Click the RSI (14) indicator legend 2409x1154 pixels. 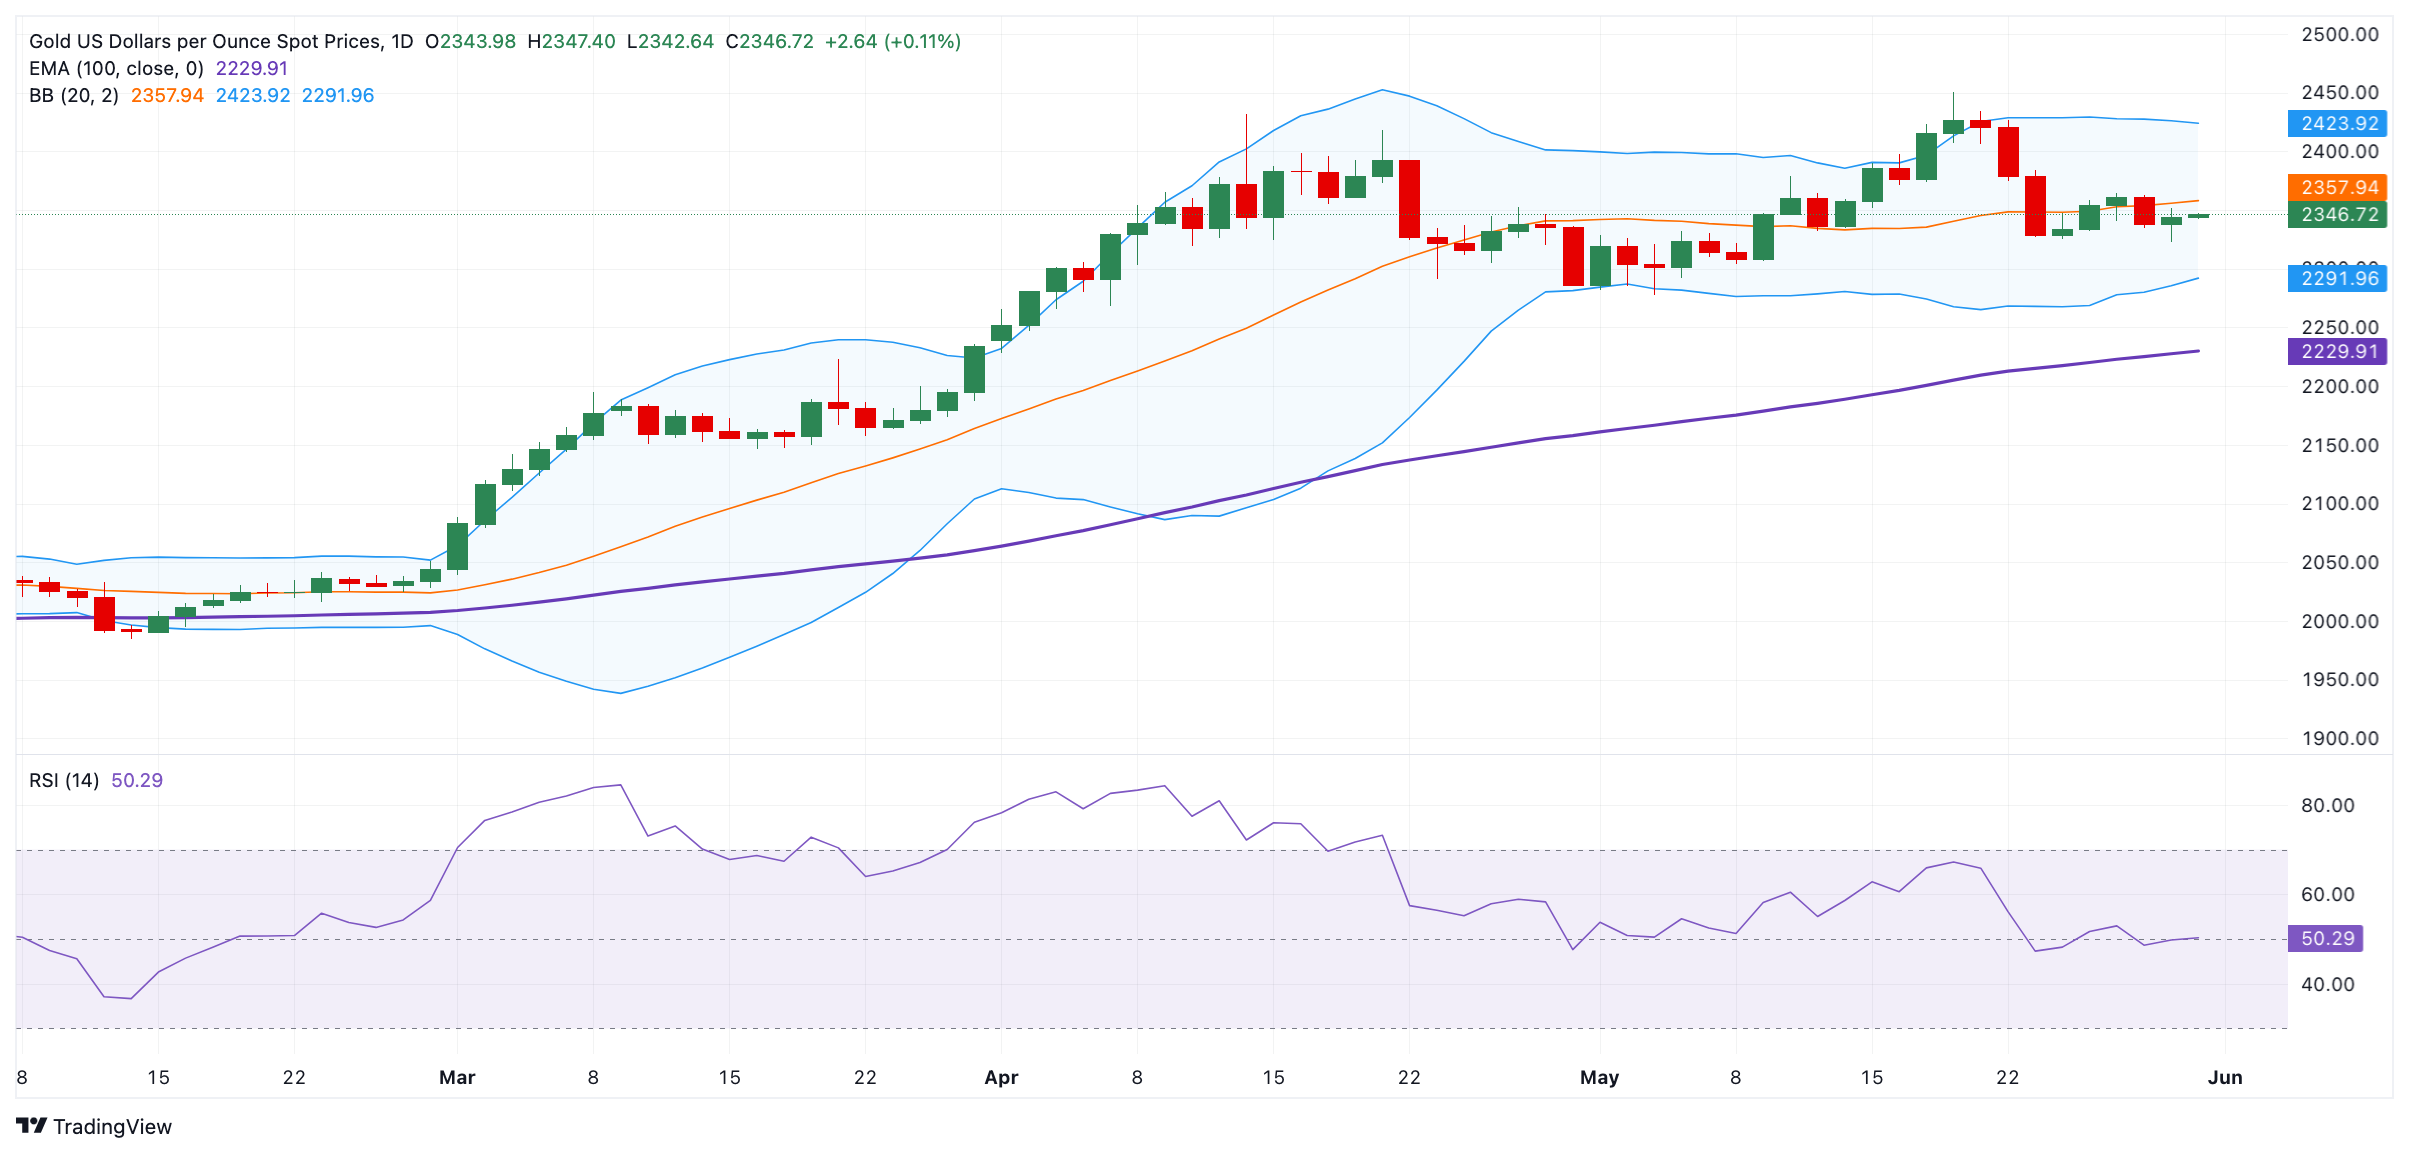[x=64, y=780]
